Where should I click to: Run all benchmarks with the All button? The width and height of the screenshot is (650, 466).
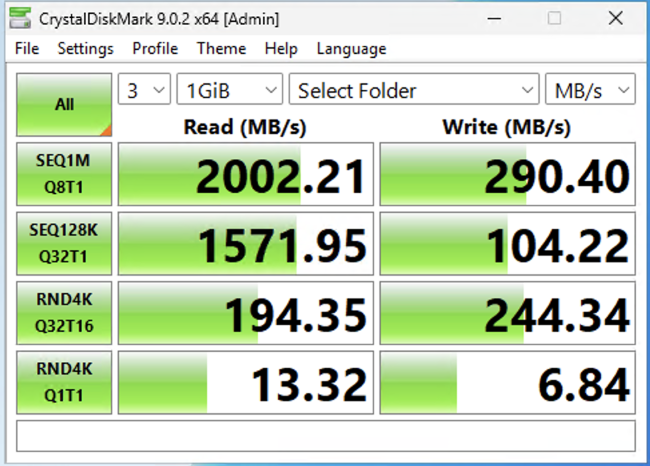[x=64, y=104]
